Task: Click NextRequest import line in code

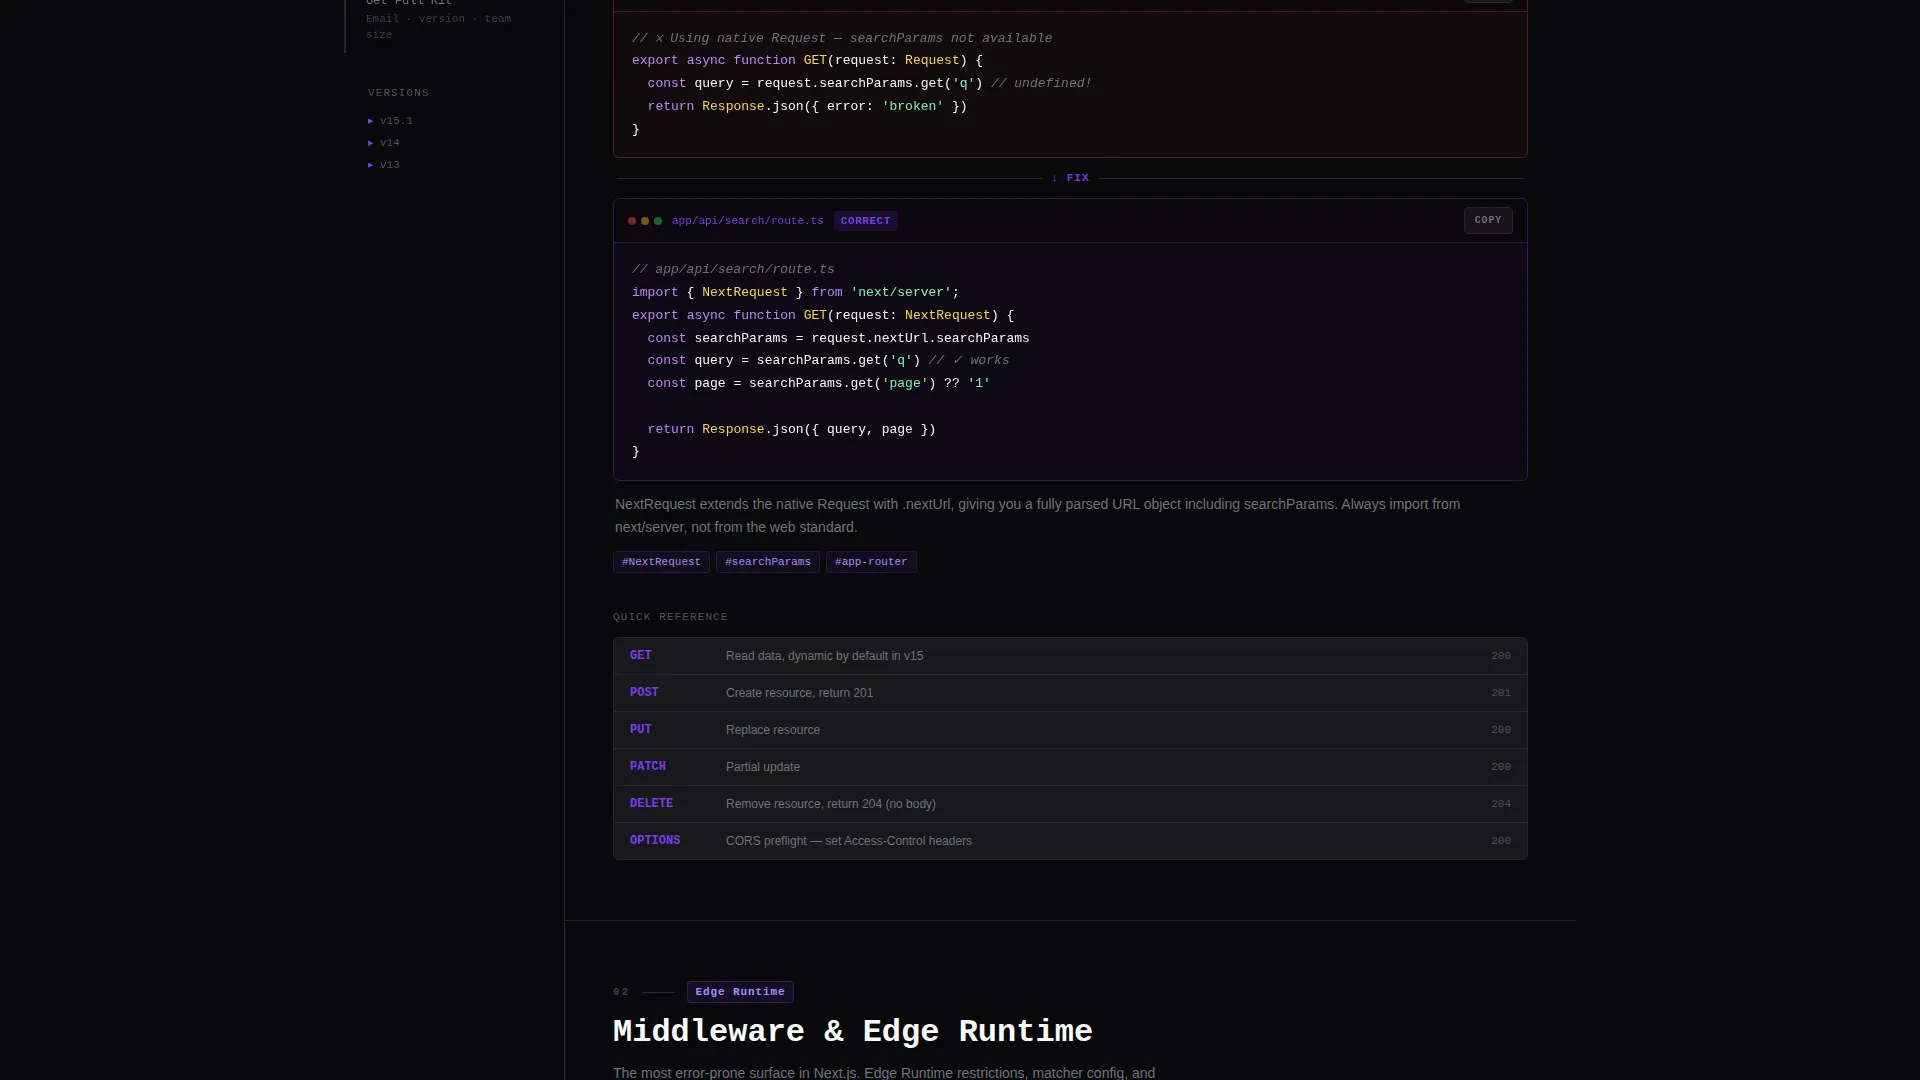Action: [795, 292]
